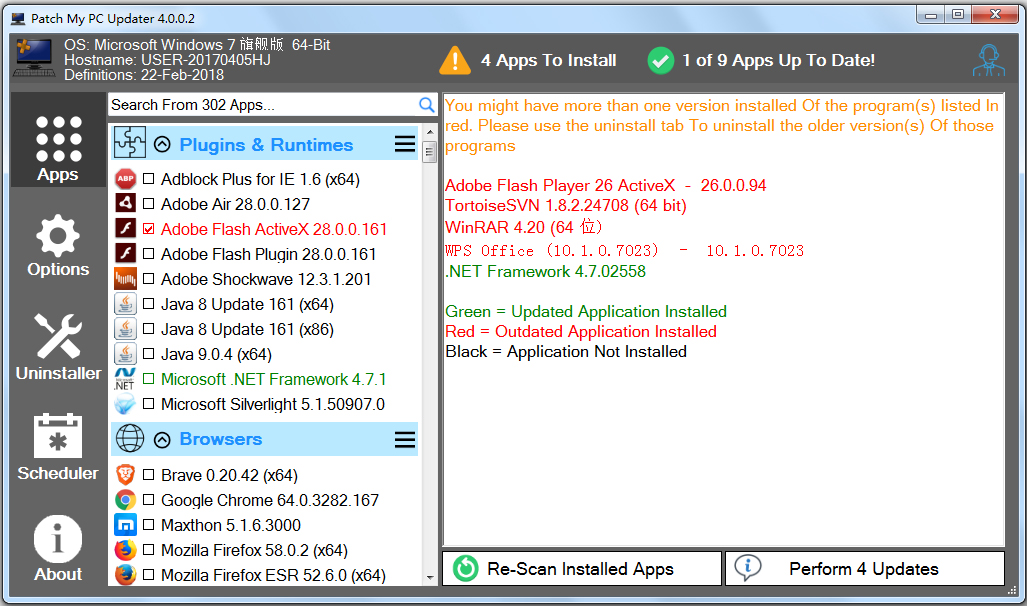Click the Mozilla Firefox 58.0.2 icon

(125, 550)
